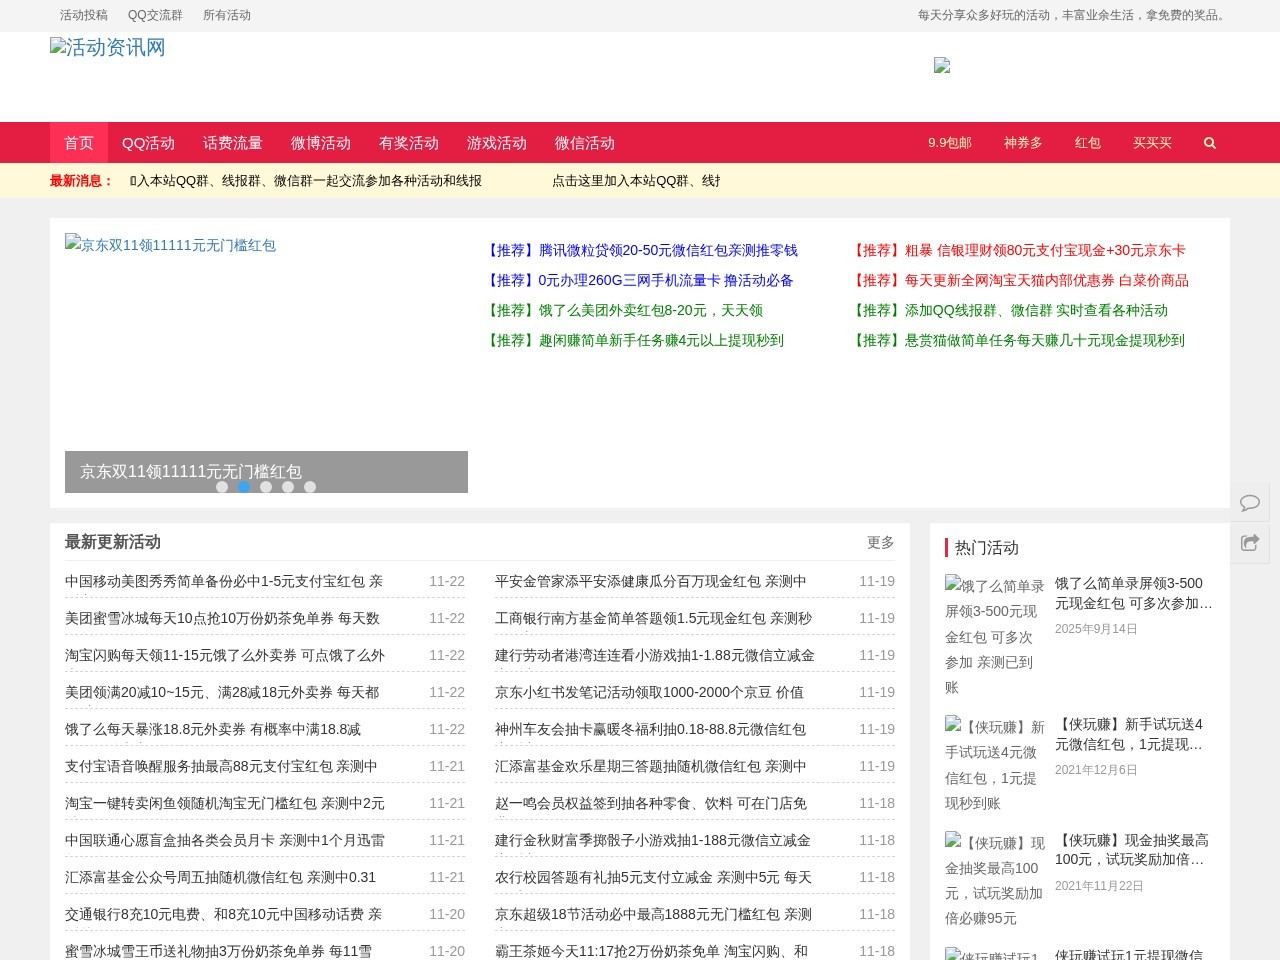
Task: Open 所有活动 top bar link
Action: [x=227, y=15]
